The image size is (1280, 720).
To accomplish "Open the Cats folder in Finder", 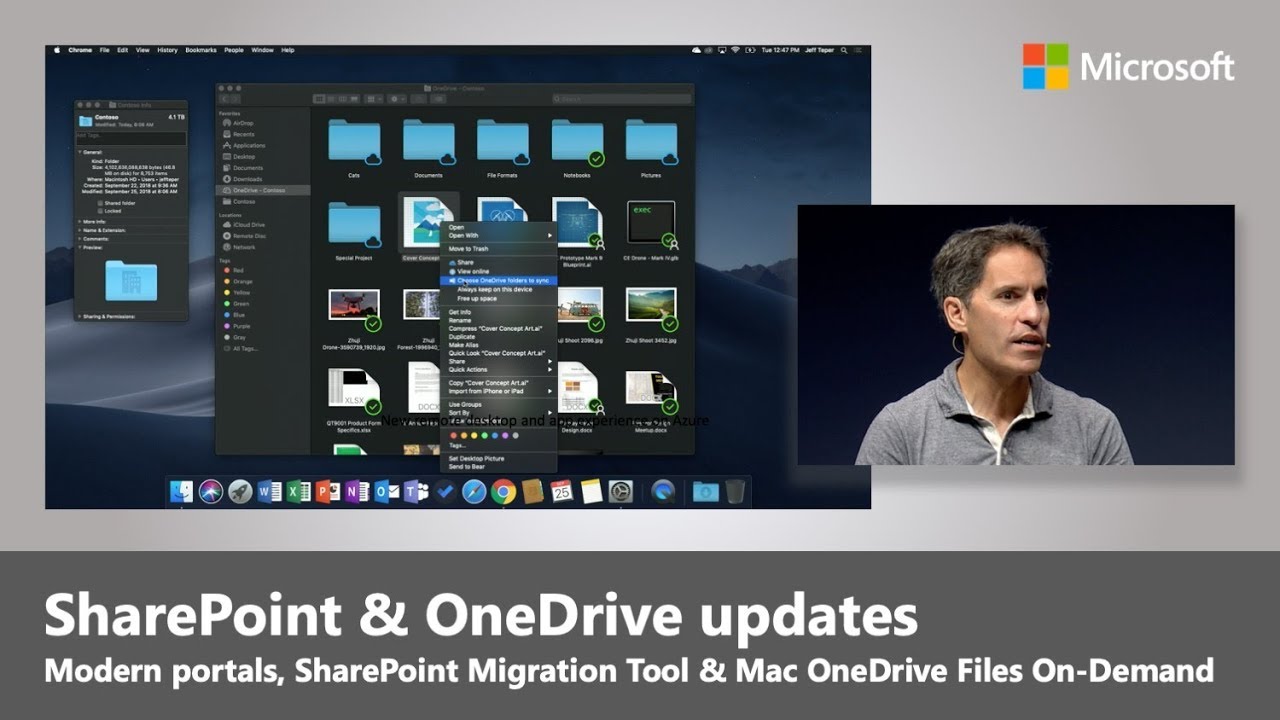I will [354, 142].
